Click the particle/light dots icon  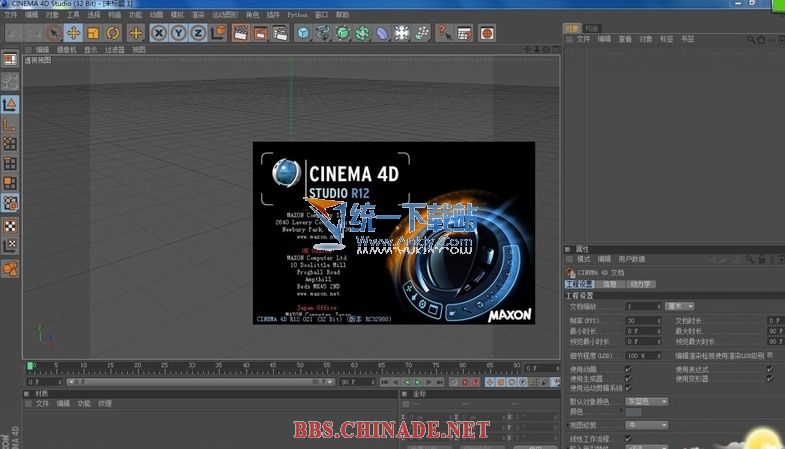click(x=422, y=33)
